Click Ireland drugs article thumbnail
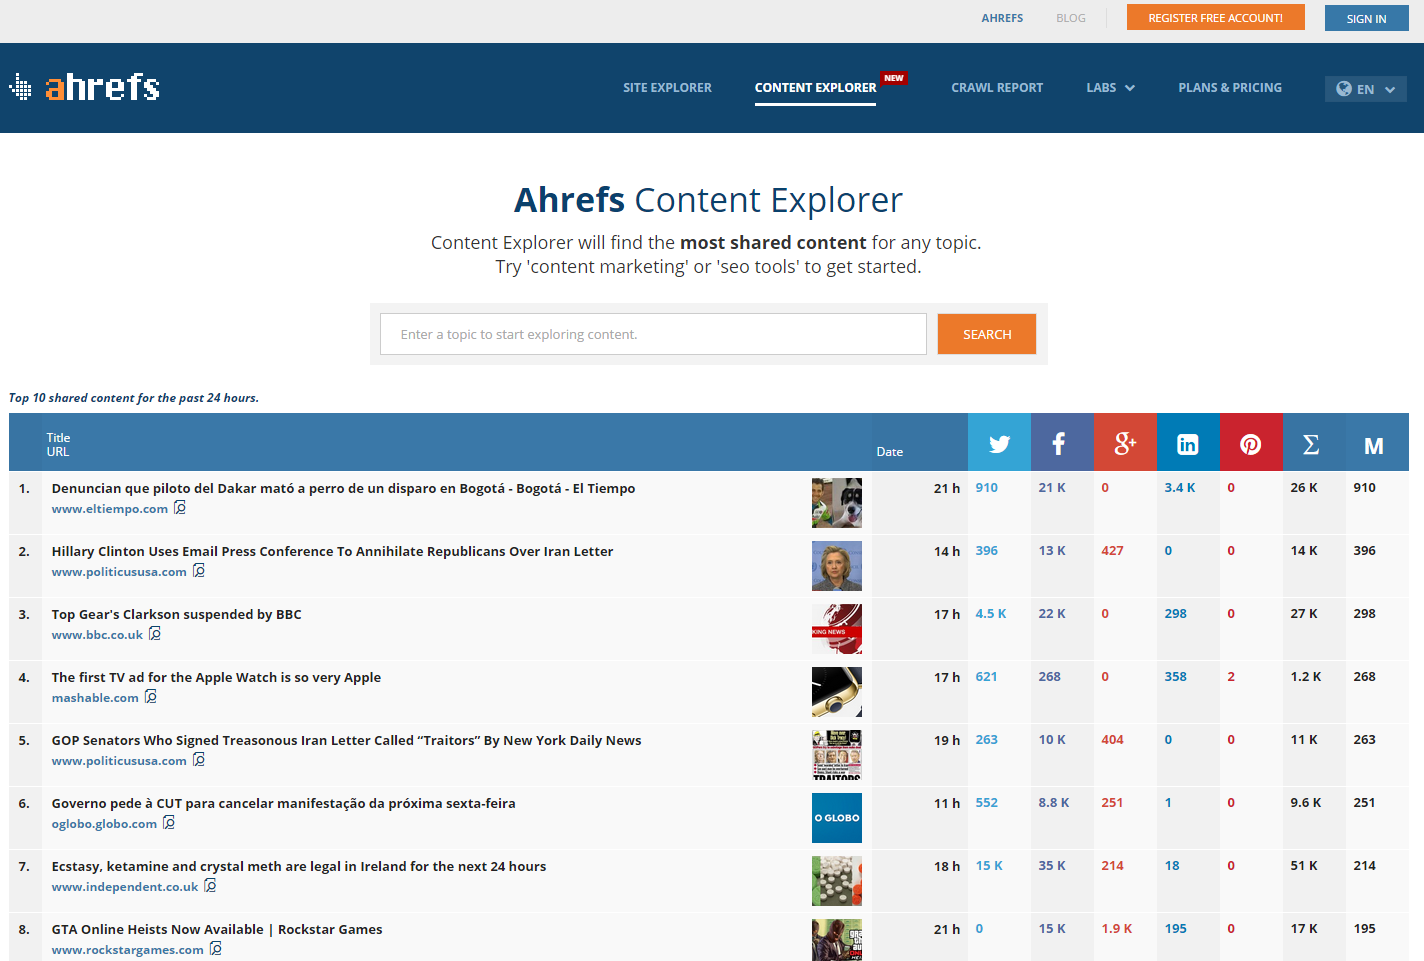Screen dimensions: 1424x961 [837, 881]
